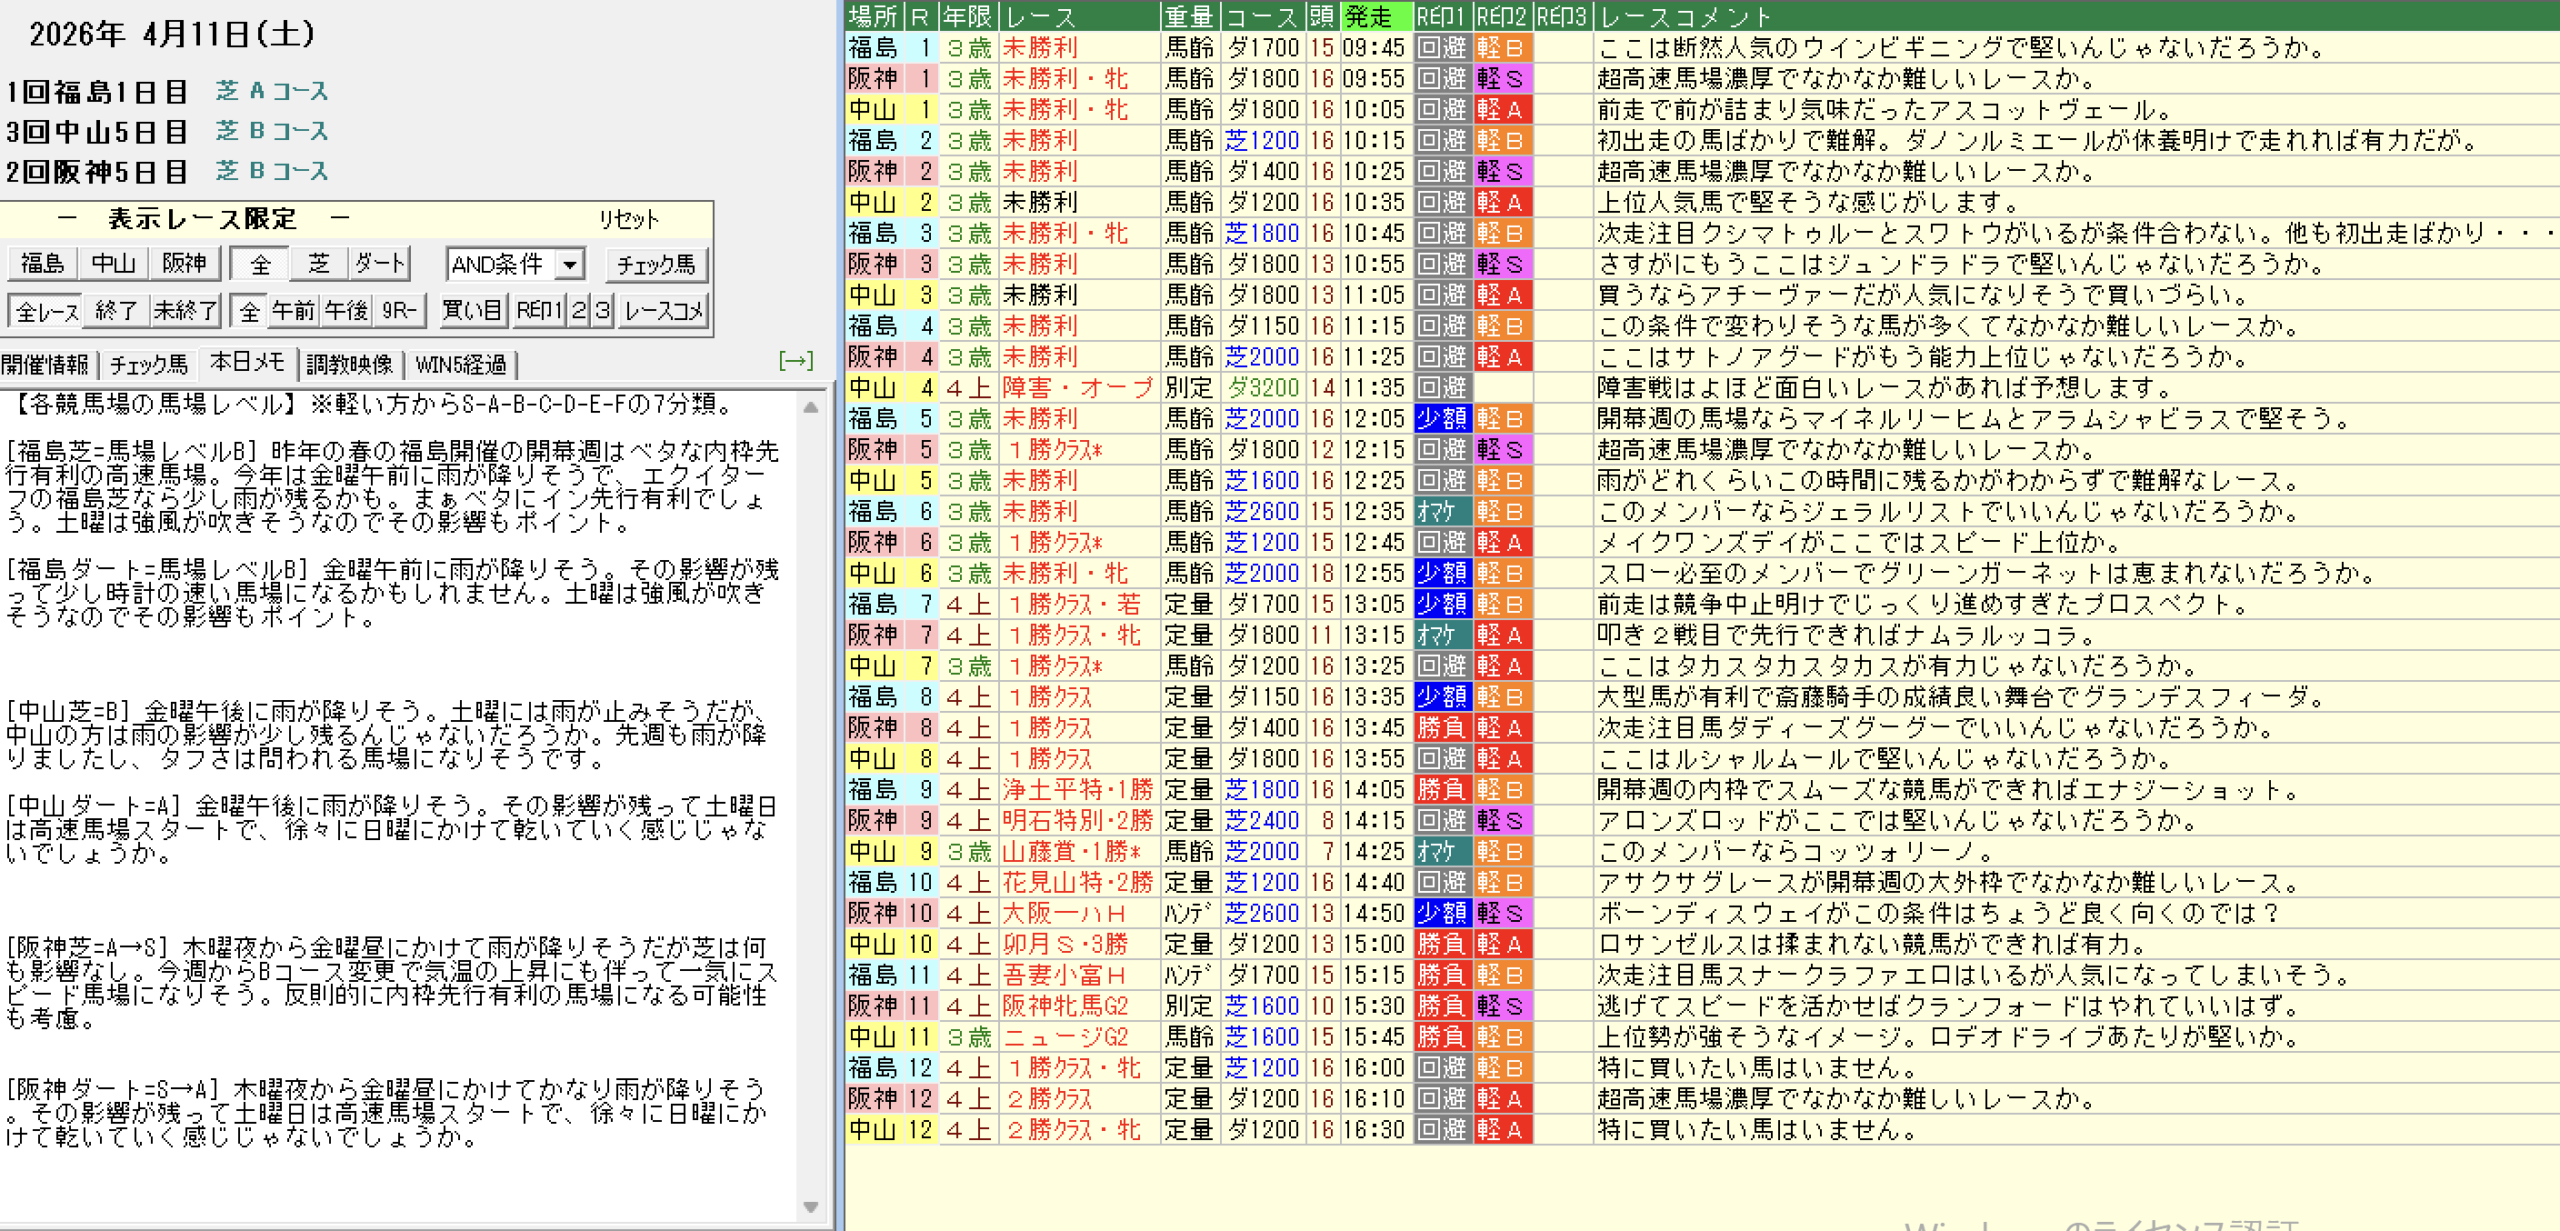Select the 中山 11 ニュージG2 race row
The height and width of the screenshot is (1231, 2560).
click(1066, 1037)
